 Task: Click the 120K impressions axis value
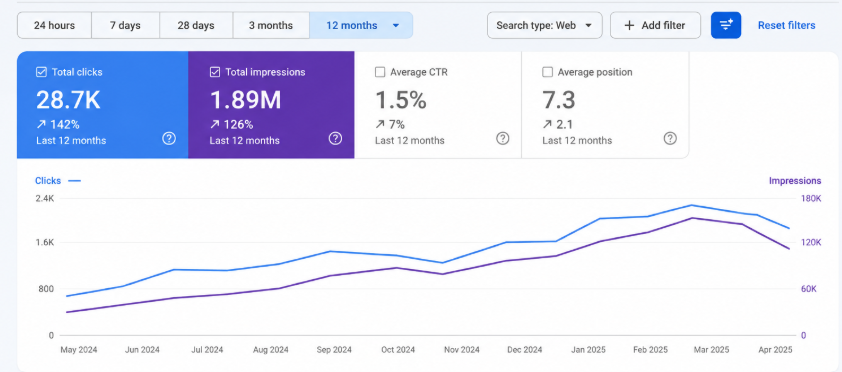(x=811, y=243)
